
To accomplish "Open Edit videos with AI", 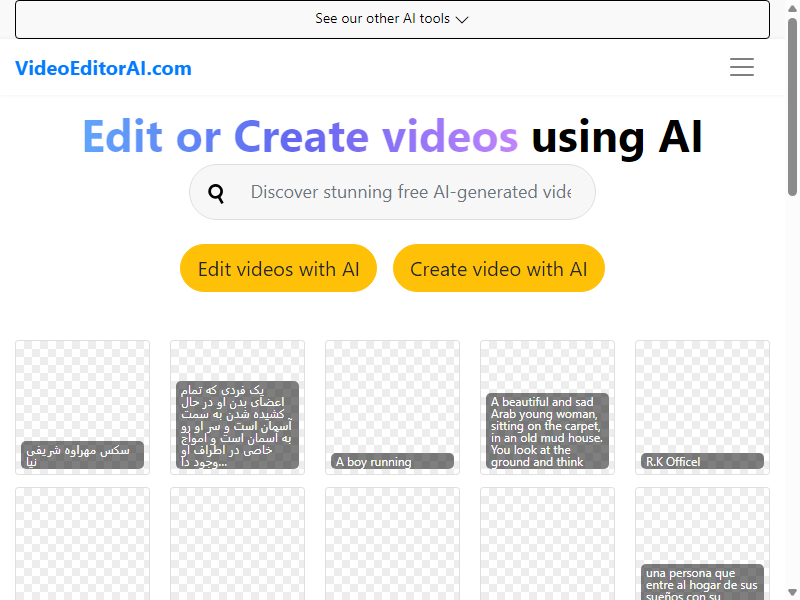I will (x=278, y=268).
